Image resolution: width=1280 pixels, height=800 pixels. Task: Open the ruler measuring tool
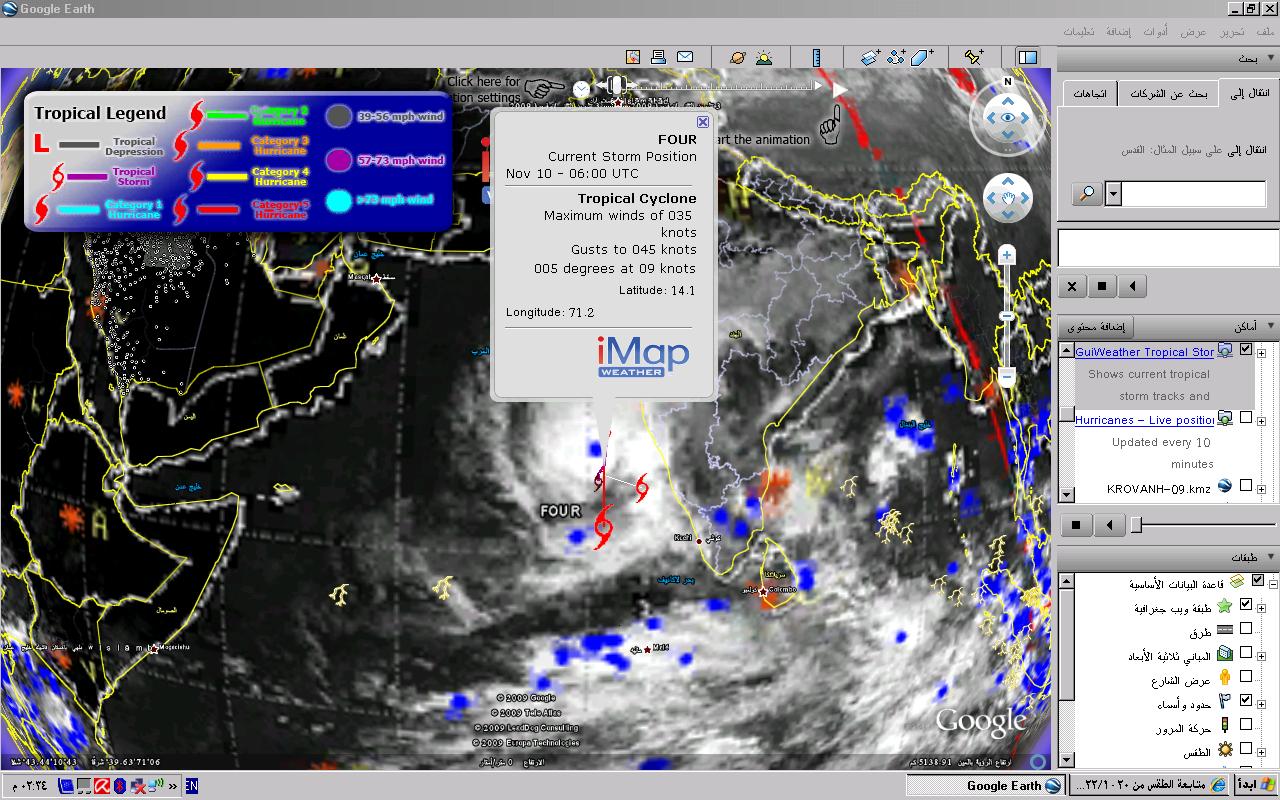pos(816,58)
